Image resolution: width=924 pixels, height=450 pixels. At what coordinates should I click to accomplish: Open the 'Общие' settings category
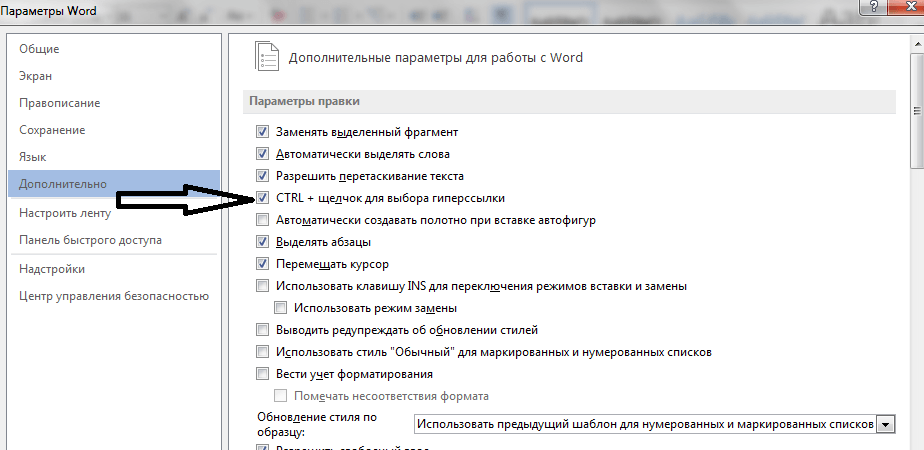pos(39,49)
